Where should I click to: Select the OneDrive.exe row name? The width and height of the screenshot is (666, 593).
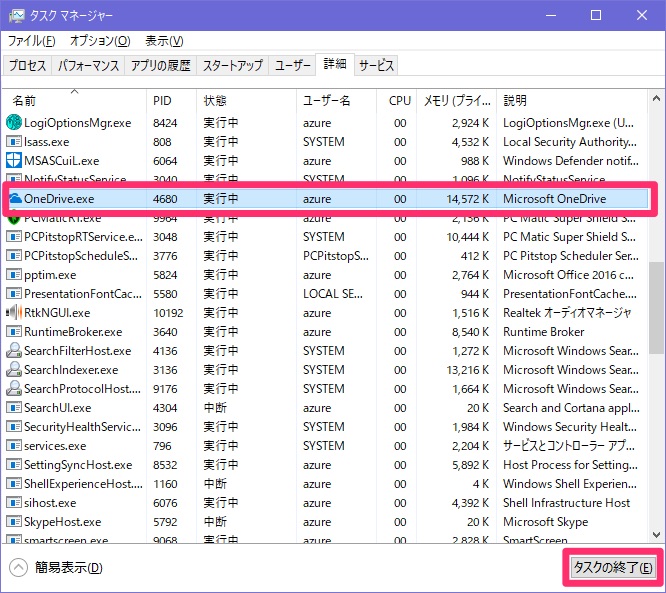59,198
